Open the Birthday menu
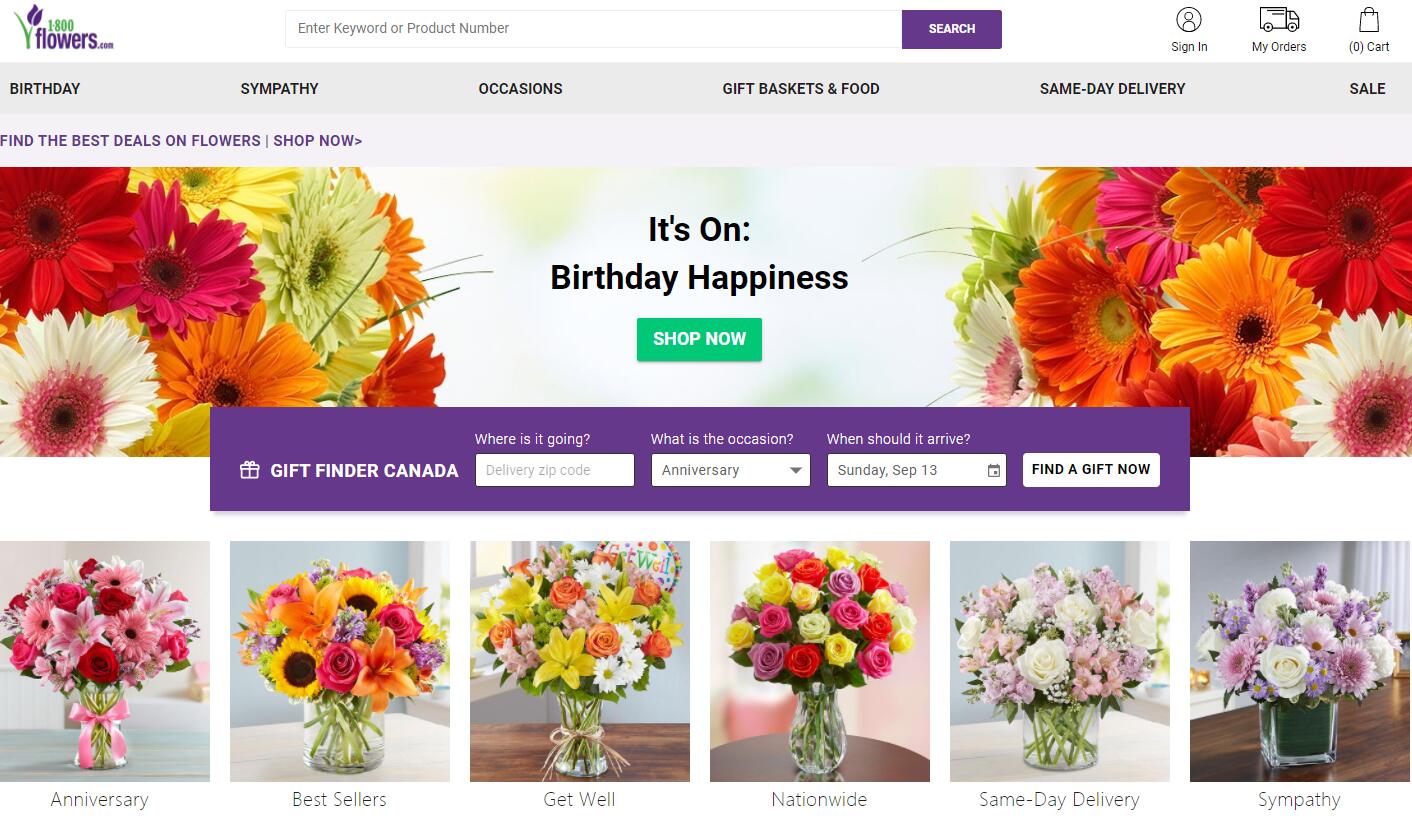Image resolution: width=1412 pixels, height=819 pixels. coord(45,89)
